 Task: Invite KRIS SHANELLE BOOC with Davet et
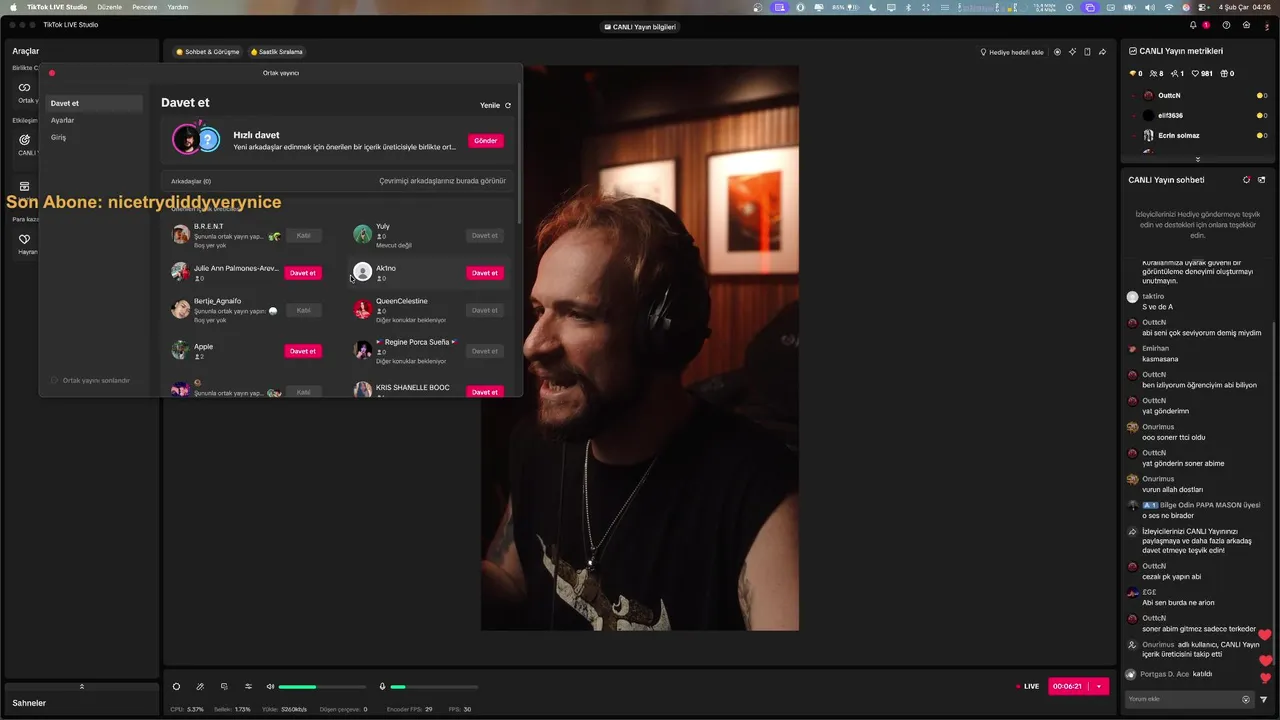click(485, 391)
